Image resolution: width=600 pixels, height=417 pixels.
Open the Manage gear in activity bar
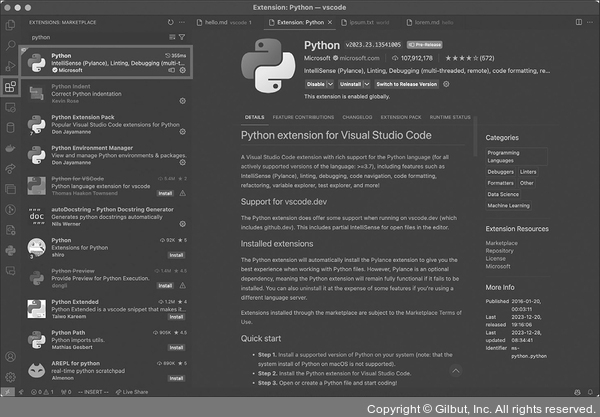tap(10, 377)
